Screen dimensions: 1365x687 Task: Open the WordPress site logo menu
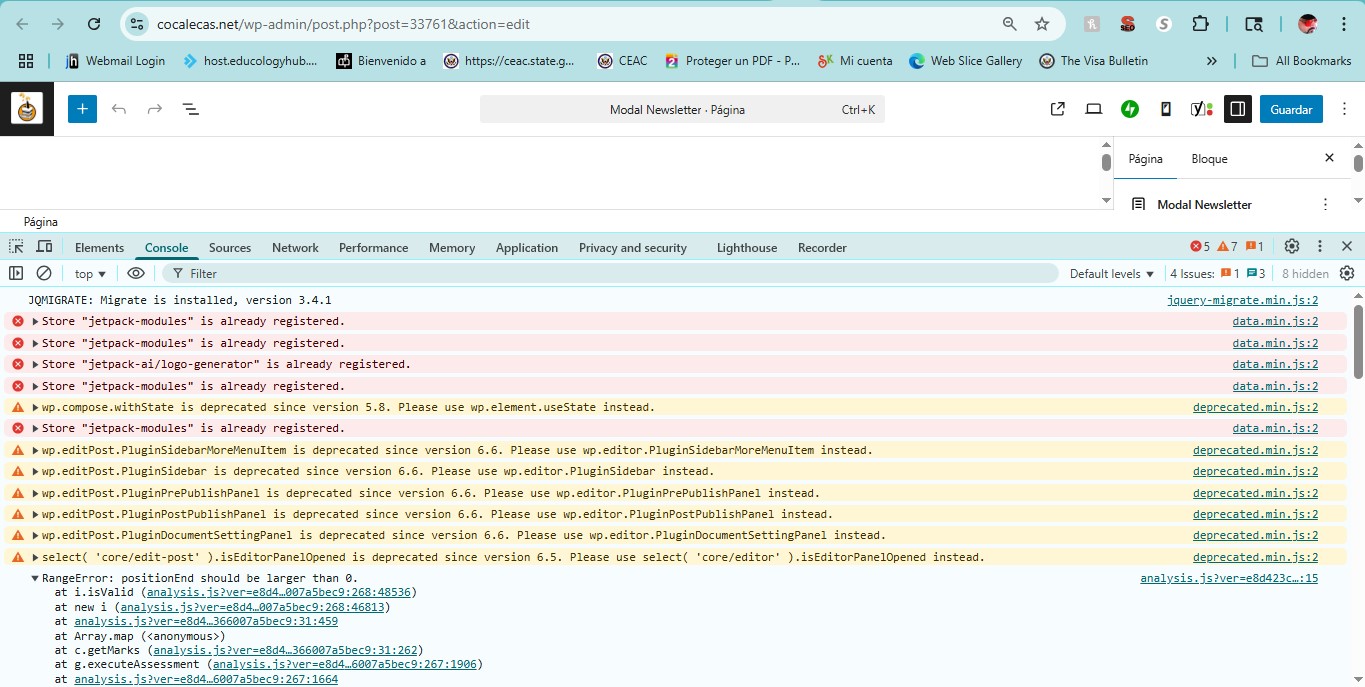(x=27, y=108)
